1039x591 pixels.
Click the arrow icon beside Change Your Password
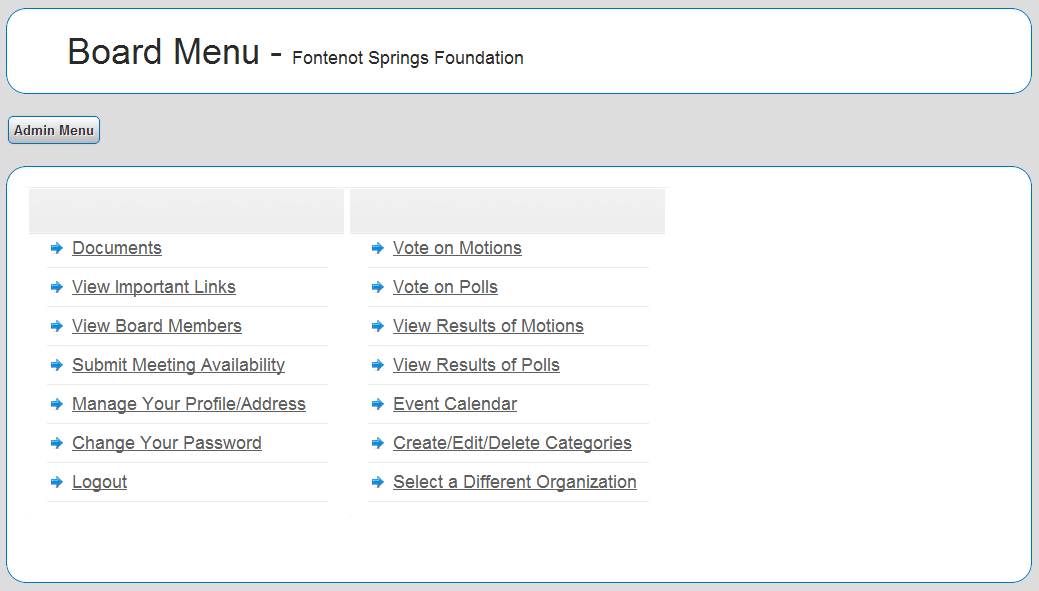tap(57, 443)
